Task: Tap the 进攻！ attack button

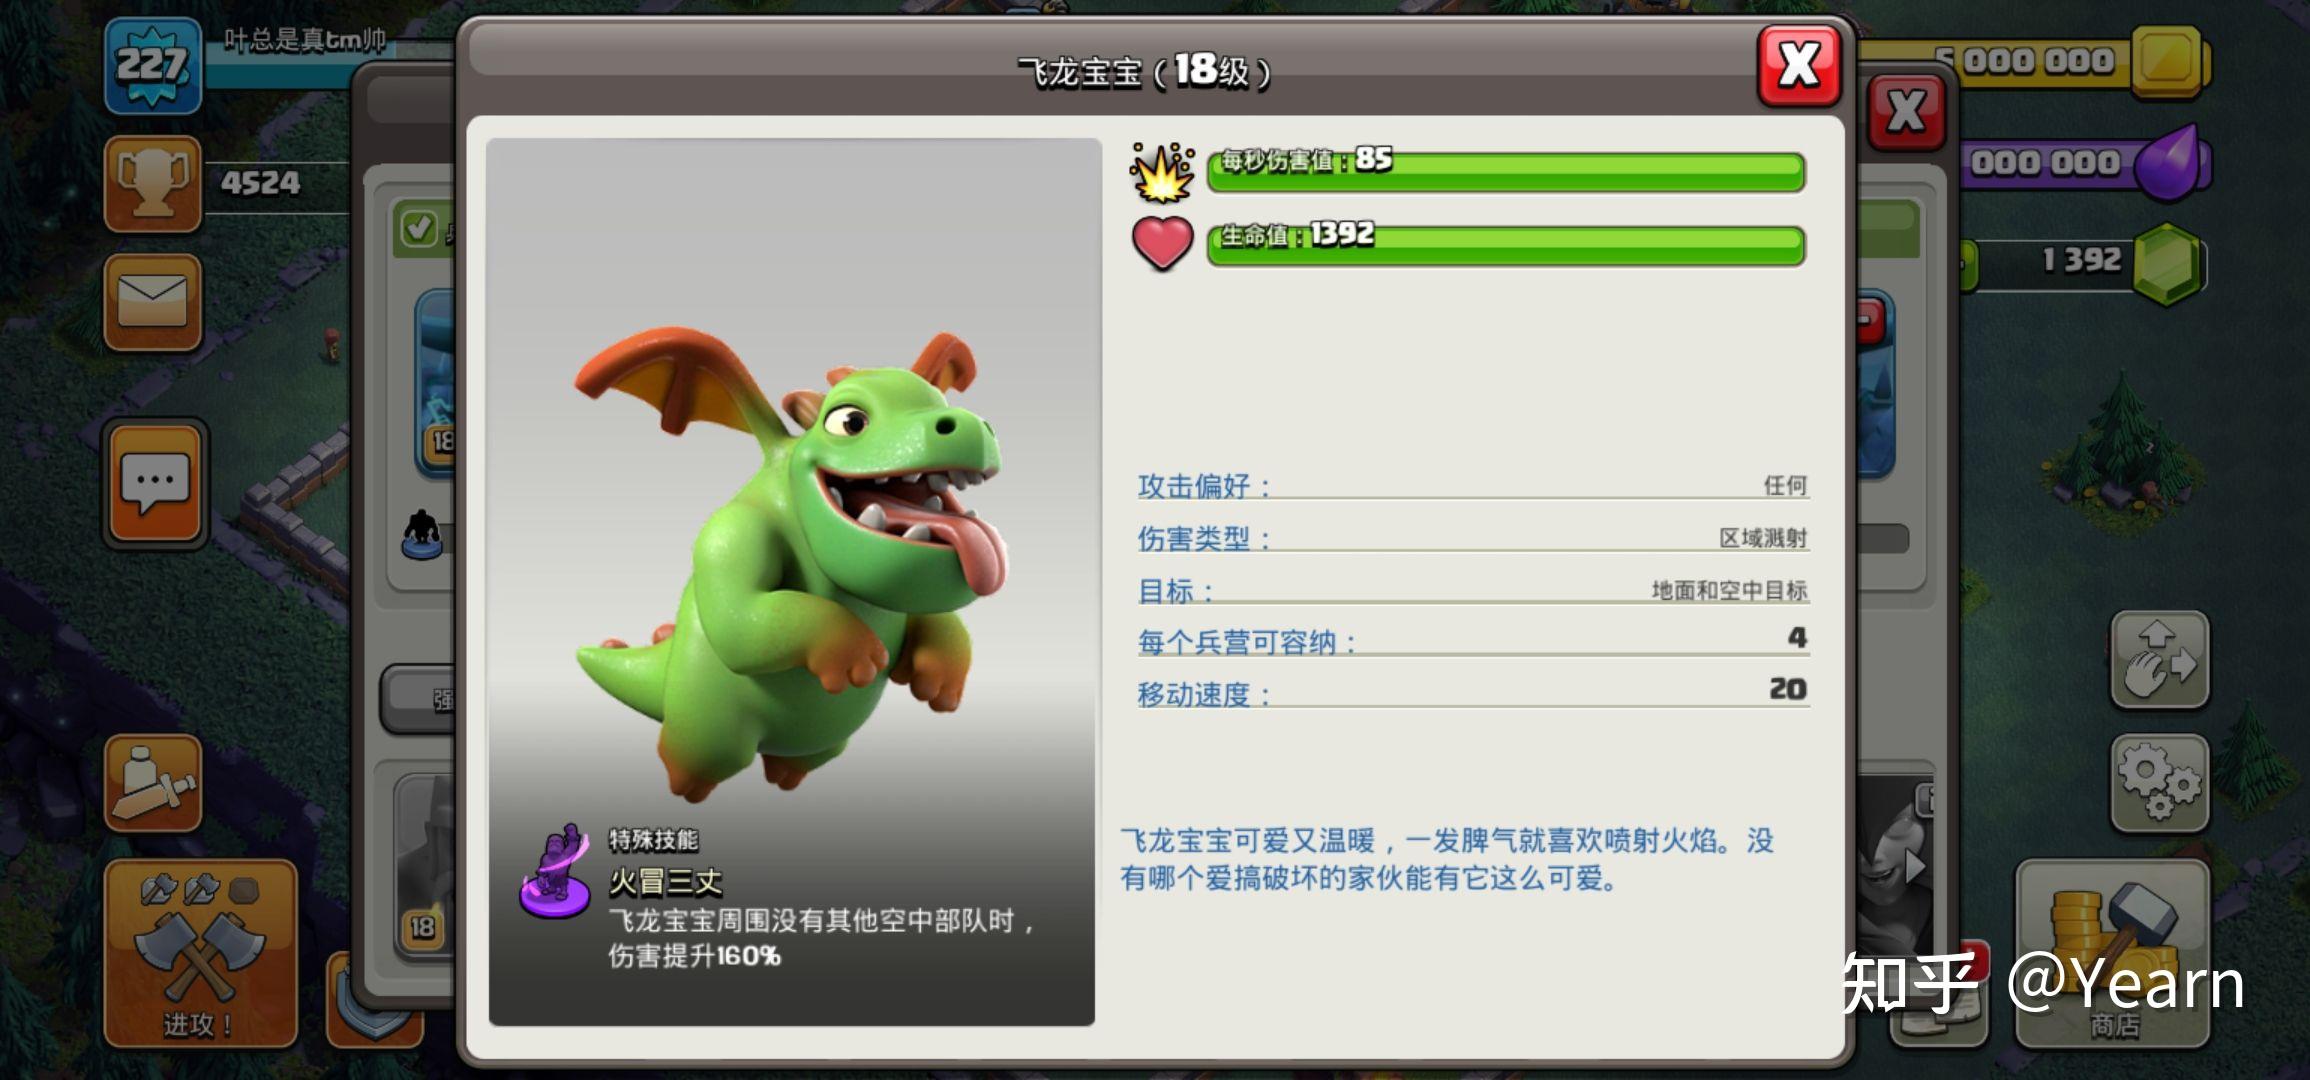Action: click(200, 954)
